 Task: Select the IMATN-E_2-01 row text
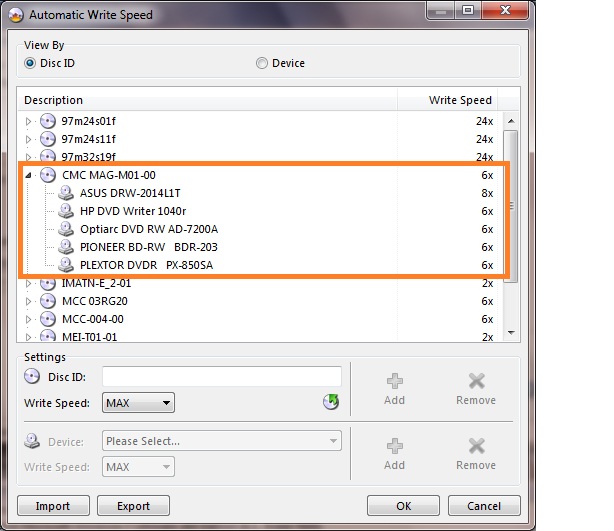(96, 283)
